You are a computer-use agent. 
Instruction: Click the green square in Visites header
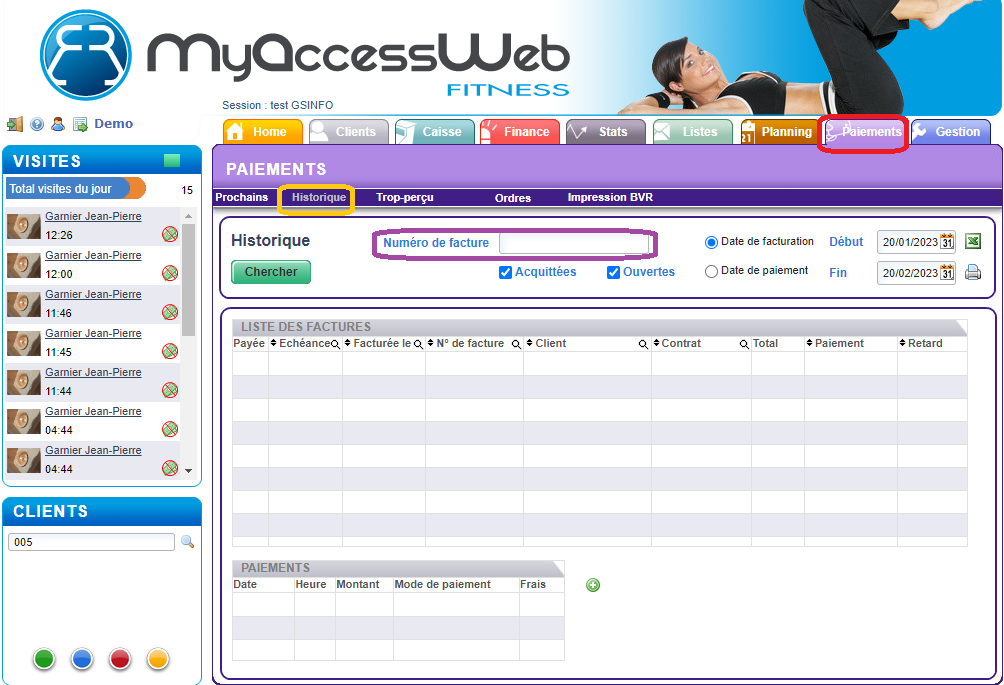[x=172, y=161]
